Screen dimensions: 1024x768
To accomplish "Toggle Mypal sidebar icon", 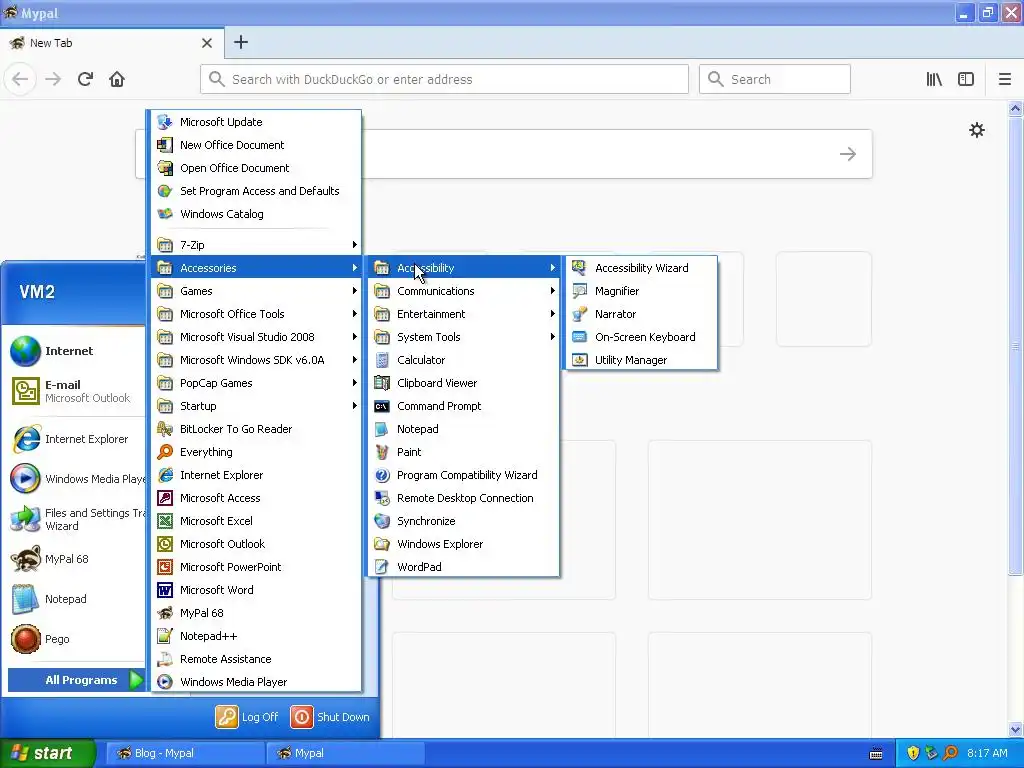I will pos(966,79).
